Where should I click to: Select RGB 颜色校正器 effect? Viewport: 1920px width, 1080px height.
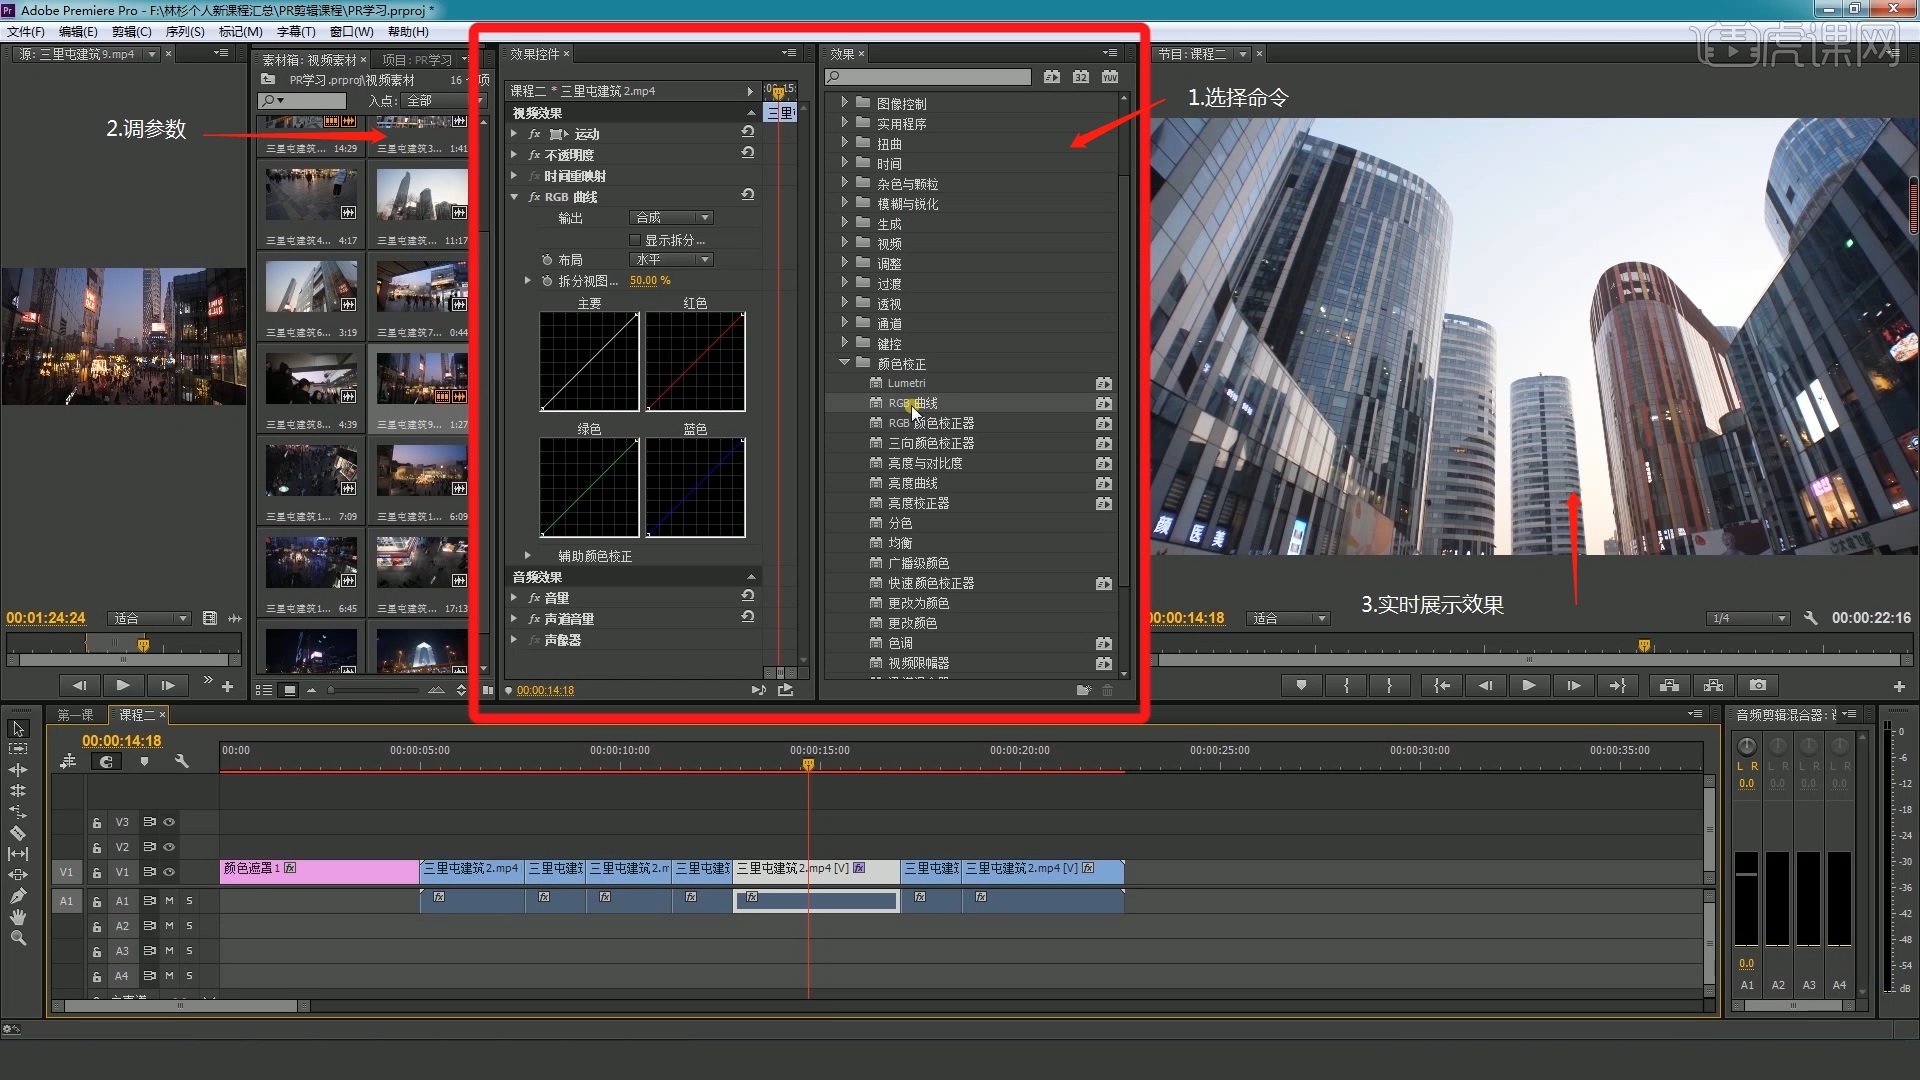(931, 423)
